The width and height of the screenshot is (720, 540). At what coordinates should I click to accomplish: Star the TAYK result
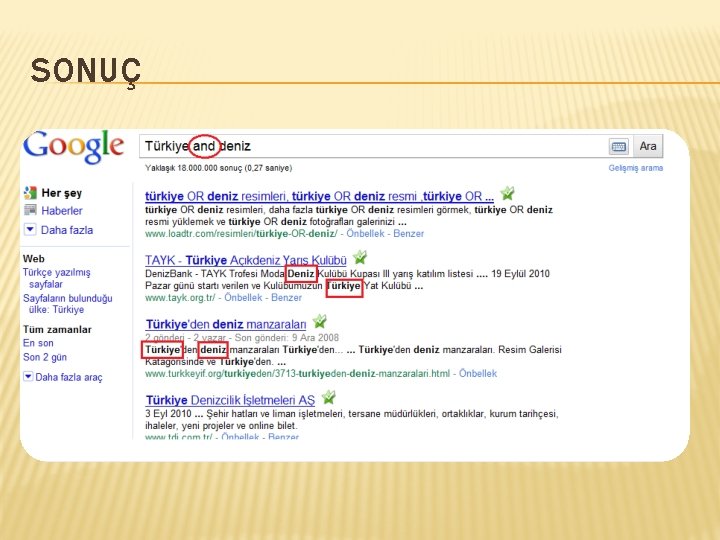tap(360, 257)
